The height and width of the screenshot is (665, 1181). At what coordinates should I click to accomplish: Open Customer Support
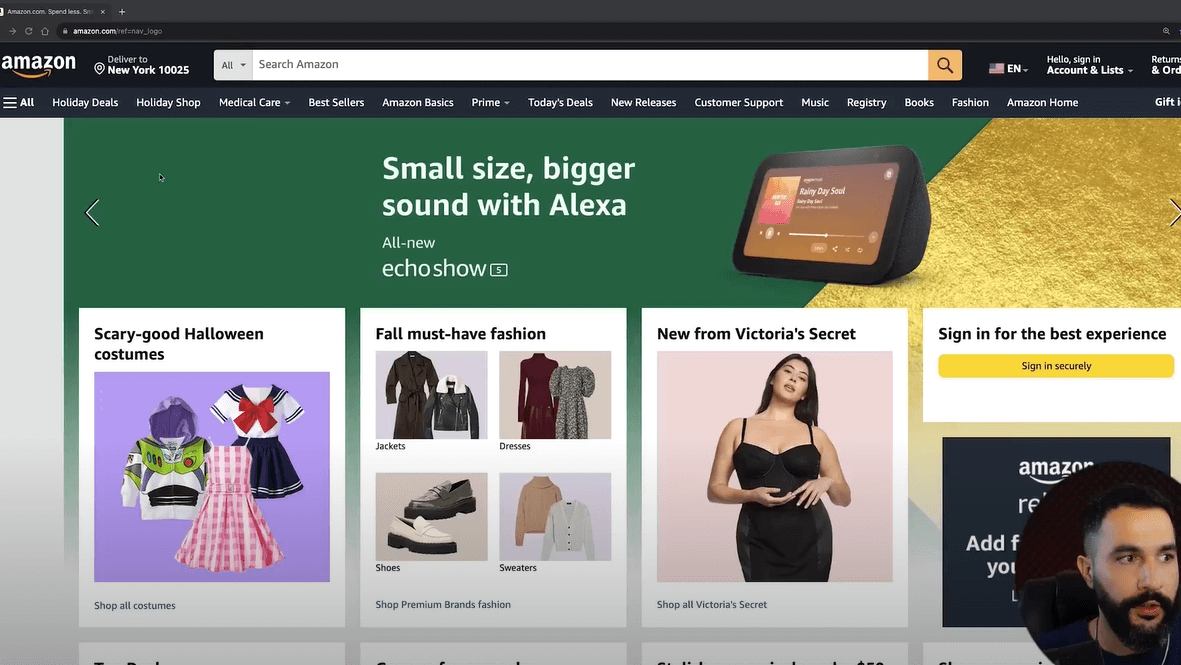click(x=739, y=102)
